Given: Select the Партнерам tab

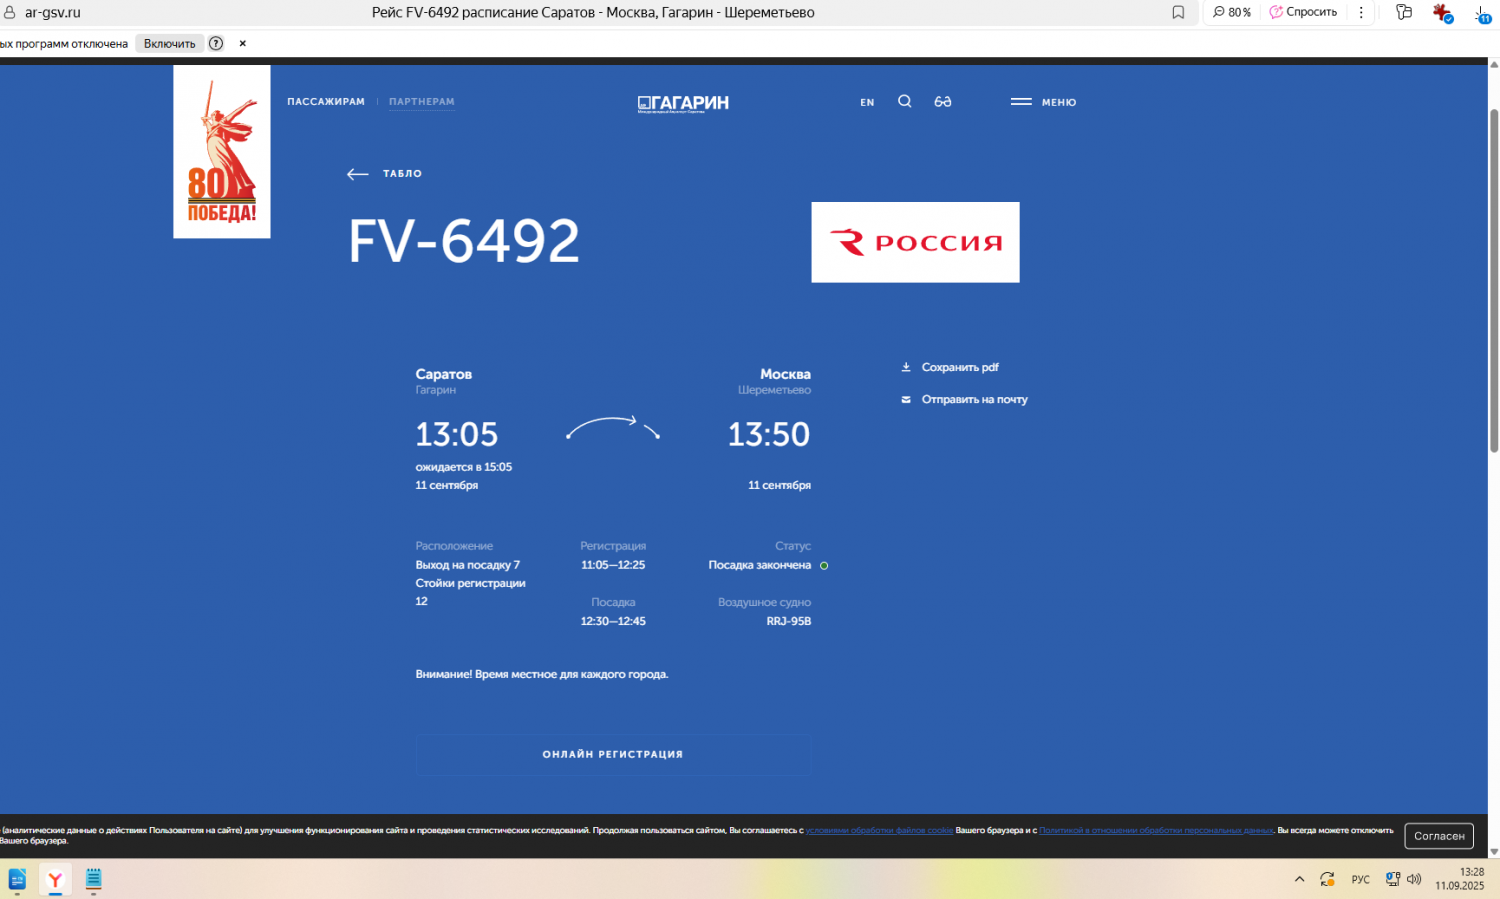Looking at the screenshot, I should [422, 102].
